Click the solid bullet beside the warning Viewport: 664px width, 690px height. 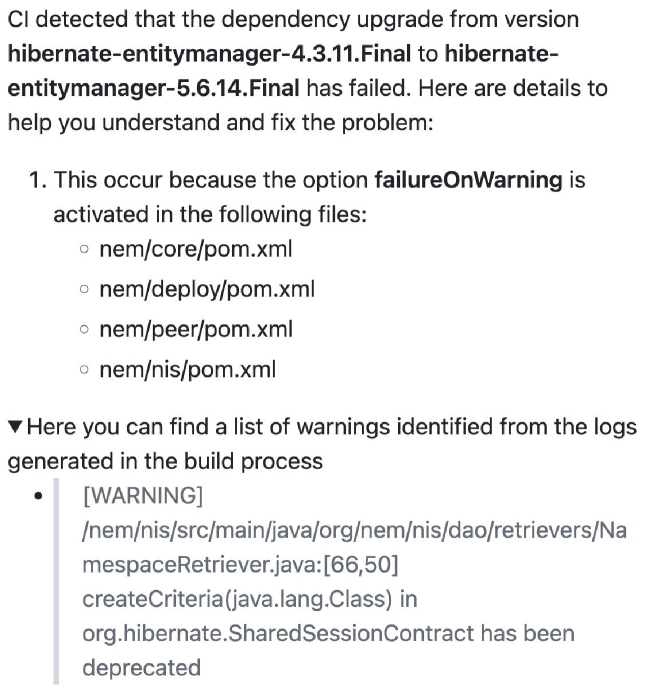pos(38,496)
